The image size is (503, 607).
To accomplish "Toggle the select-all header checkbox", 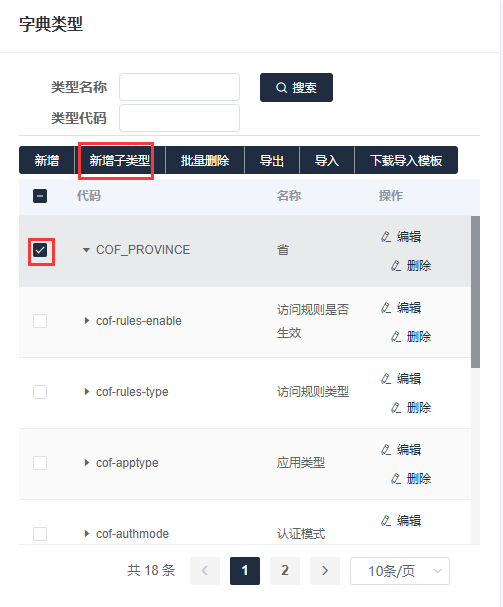I will (x=40, y=196).
